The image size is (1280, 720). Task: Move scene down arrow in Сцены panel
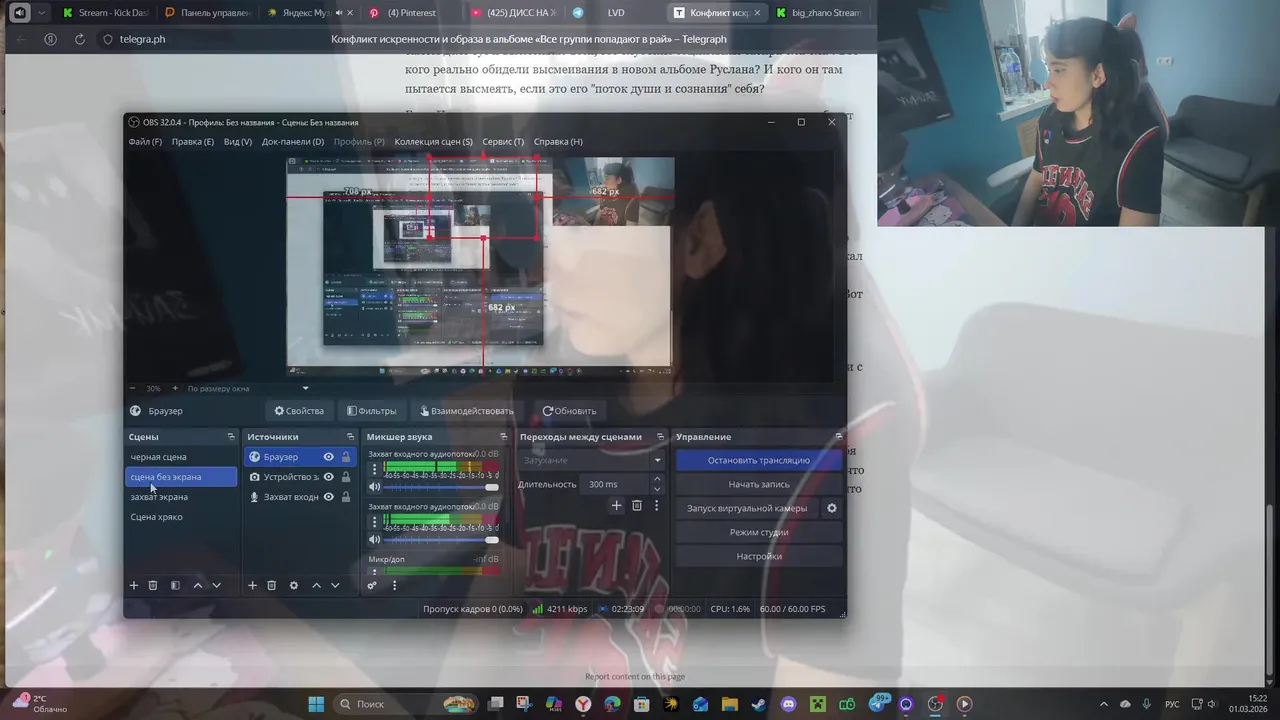tap(216, 585)
